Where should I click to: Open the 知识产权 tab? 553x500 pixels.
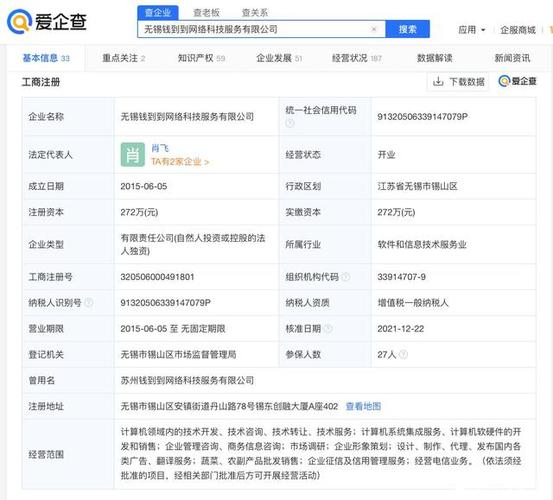[x=201, y=58]
